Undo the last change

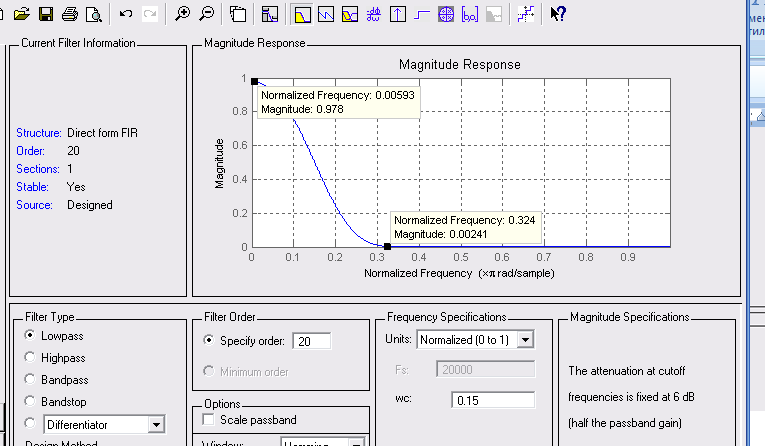tap(126, 14)
